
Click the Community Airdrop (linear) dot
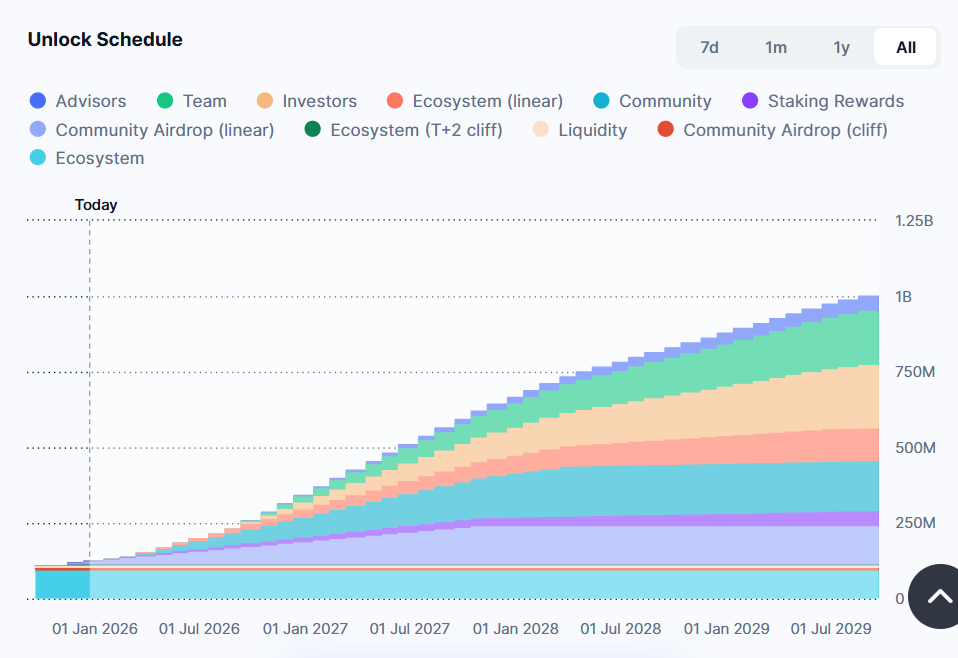[x=37, y=130]
